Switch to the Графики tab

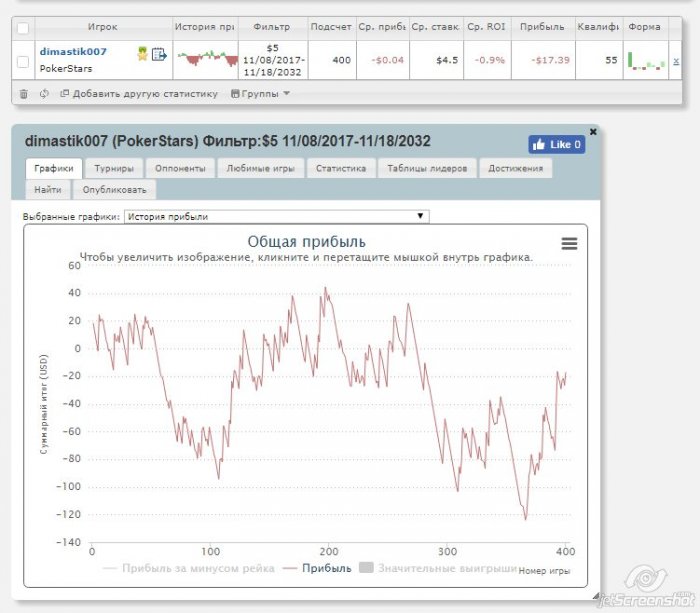pyautogui.click(x=54, y=168)
